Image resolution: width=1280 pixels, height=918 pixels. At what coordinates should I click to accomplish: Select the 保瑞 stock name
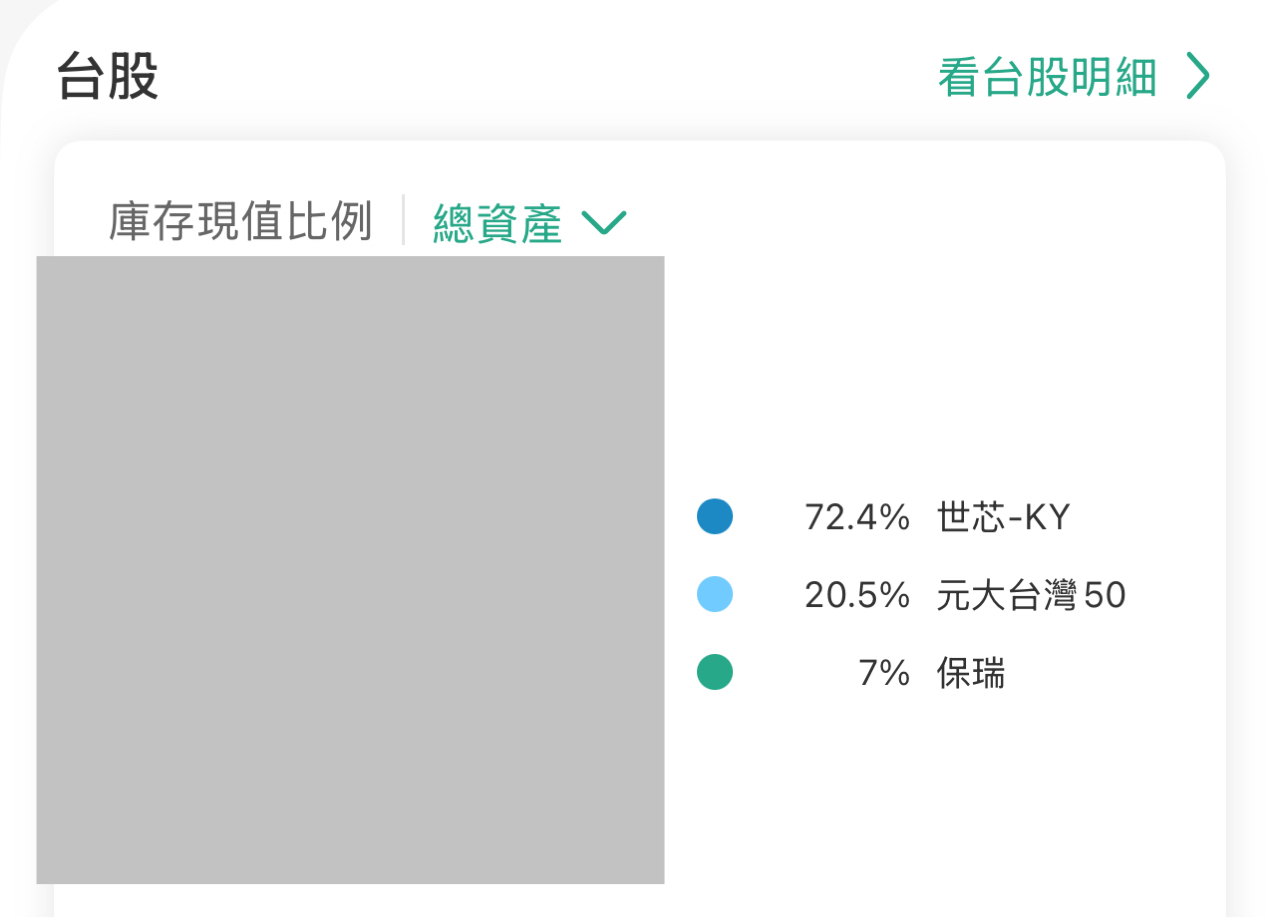(x=971, y=673)
